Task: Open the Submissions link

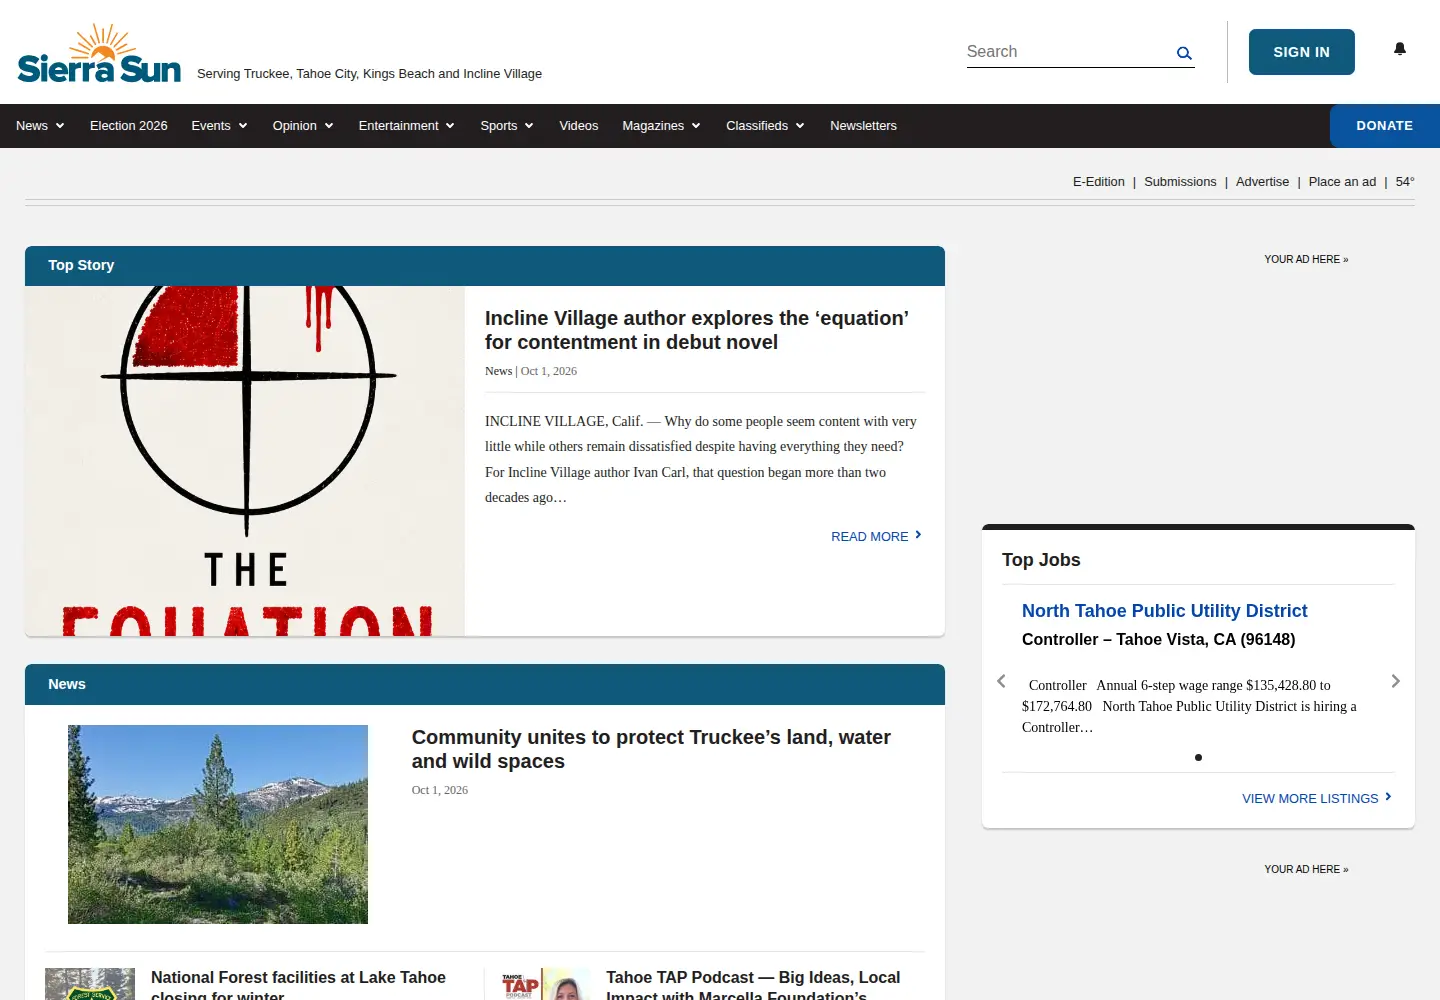Action: tap(1180, 182)
